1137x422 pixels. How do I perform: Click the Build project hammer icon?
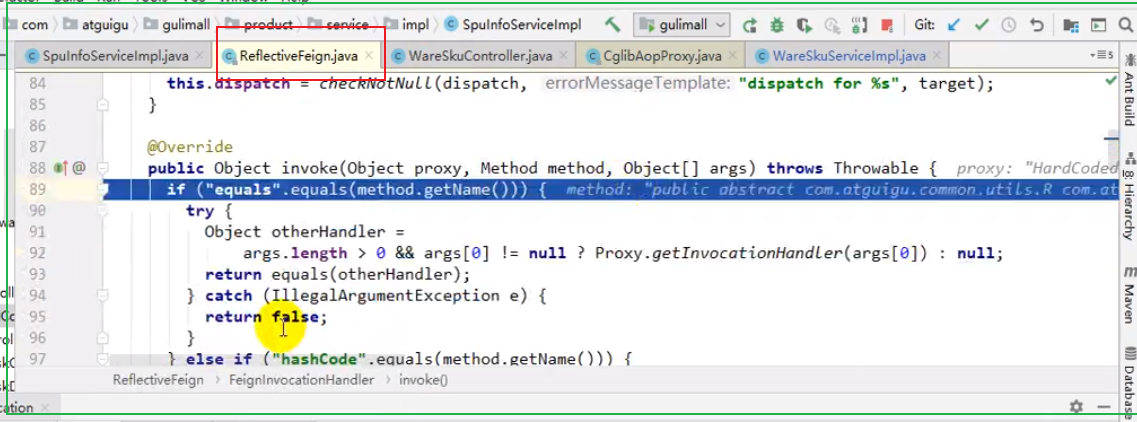click(x=613, y=25)
